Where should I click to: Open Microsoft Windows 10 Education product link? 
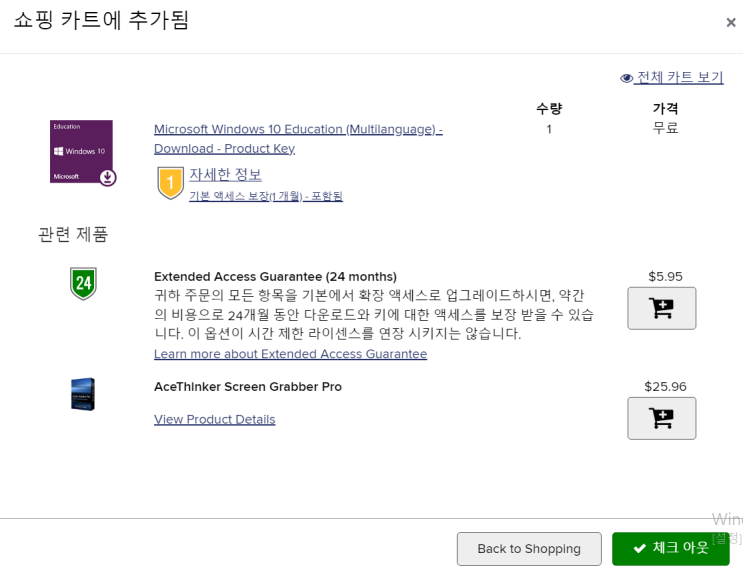pos(298,139)
